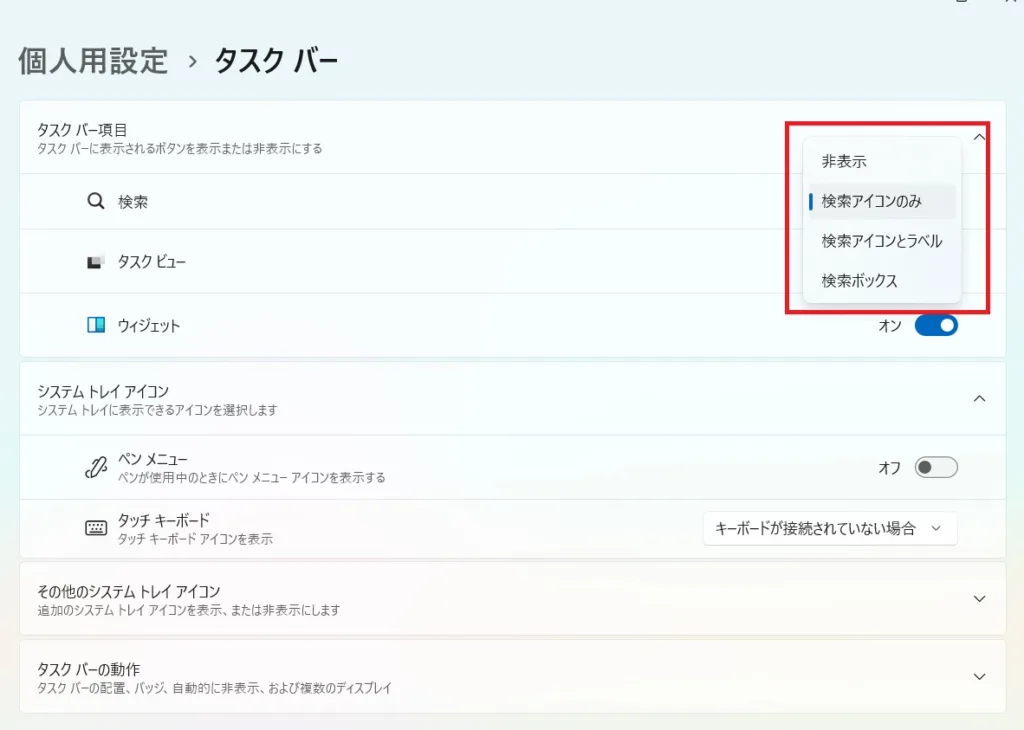Screen dimensions: 1024x730
Task: Collapse the タスク バー項目 section chevron
Action: point(980,137)
